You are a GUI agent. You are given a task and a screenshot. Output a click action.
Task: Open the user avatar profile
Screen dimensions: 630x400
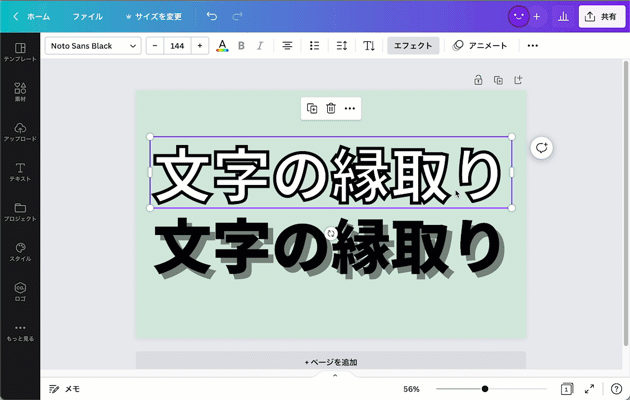tap(518, 16)
